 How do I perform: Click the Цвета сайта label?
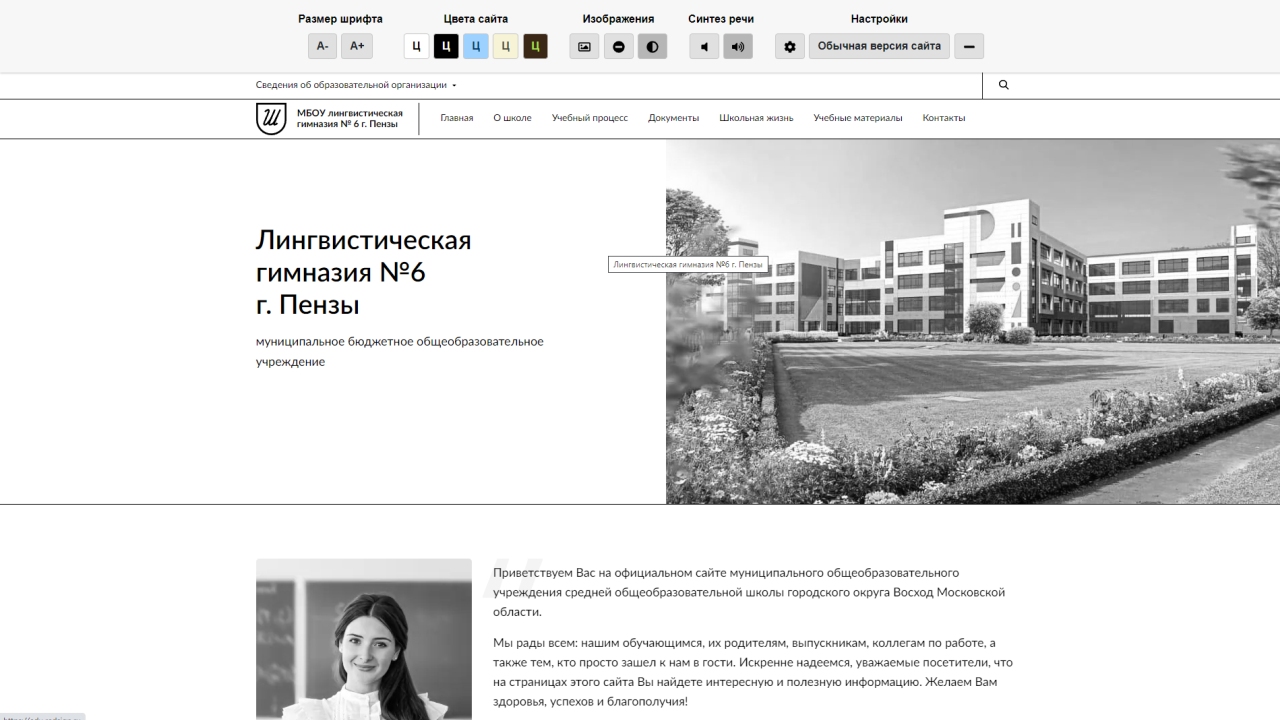(476, 19)
